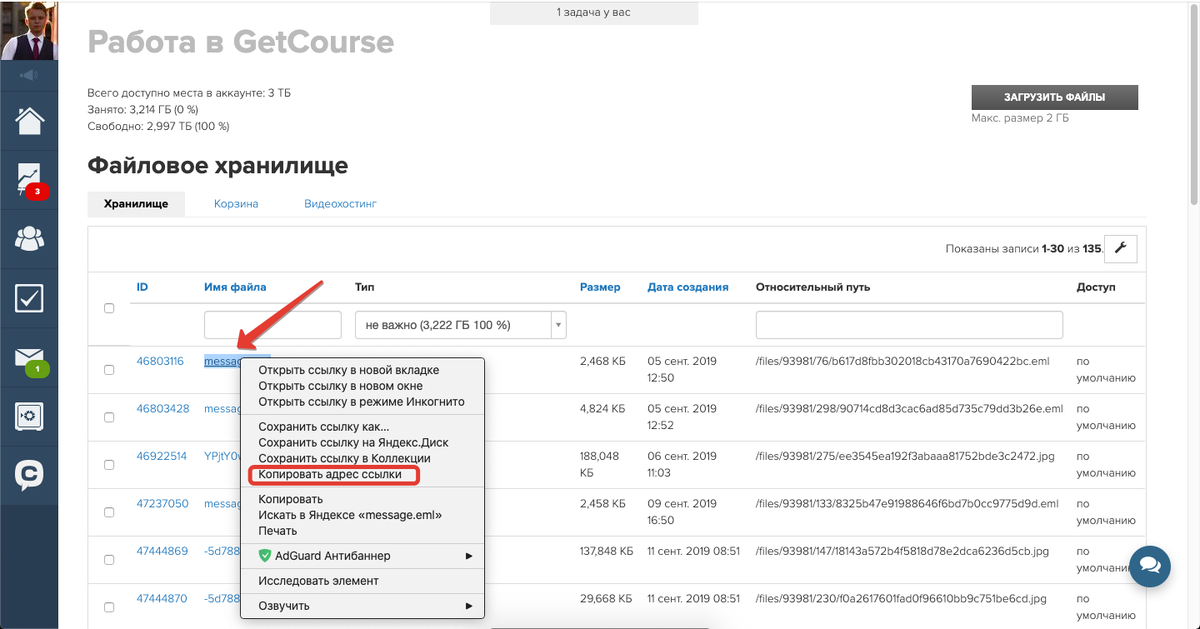This screenshot has width=1200, height=629.
Task: Expand the AdGuard Антибаннер submenu
Action: [363, 556]
